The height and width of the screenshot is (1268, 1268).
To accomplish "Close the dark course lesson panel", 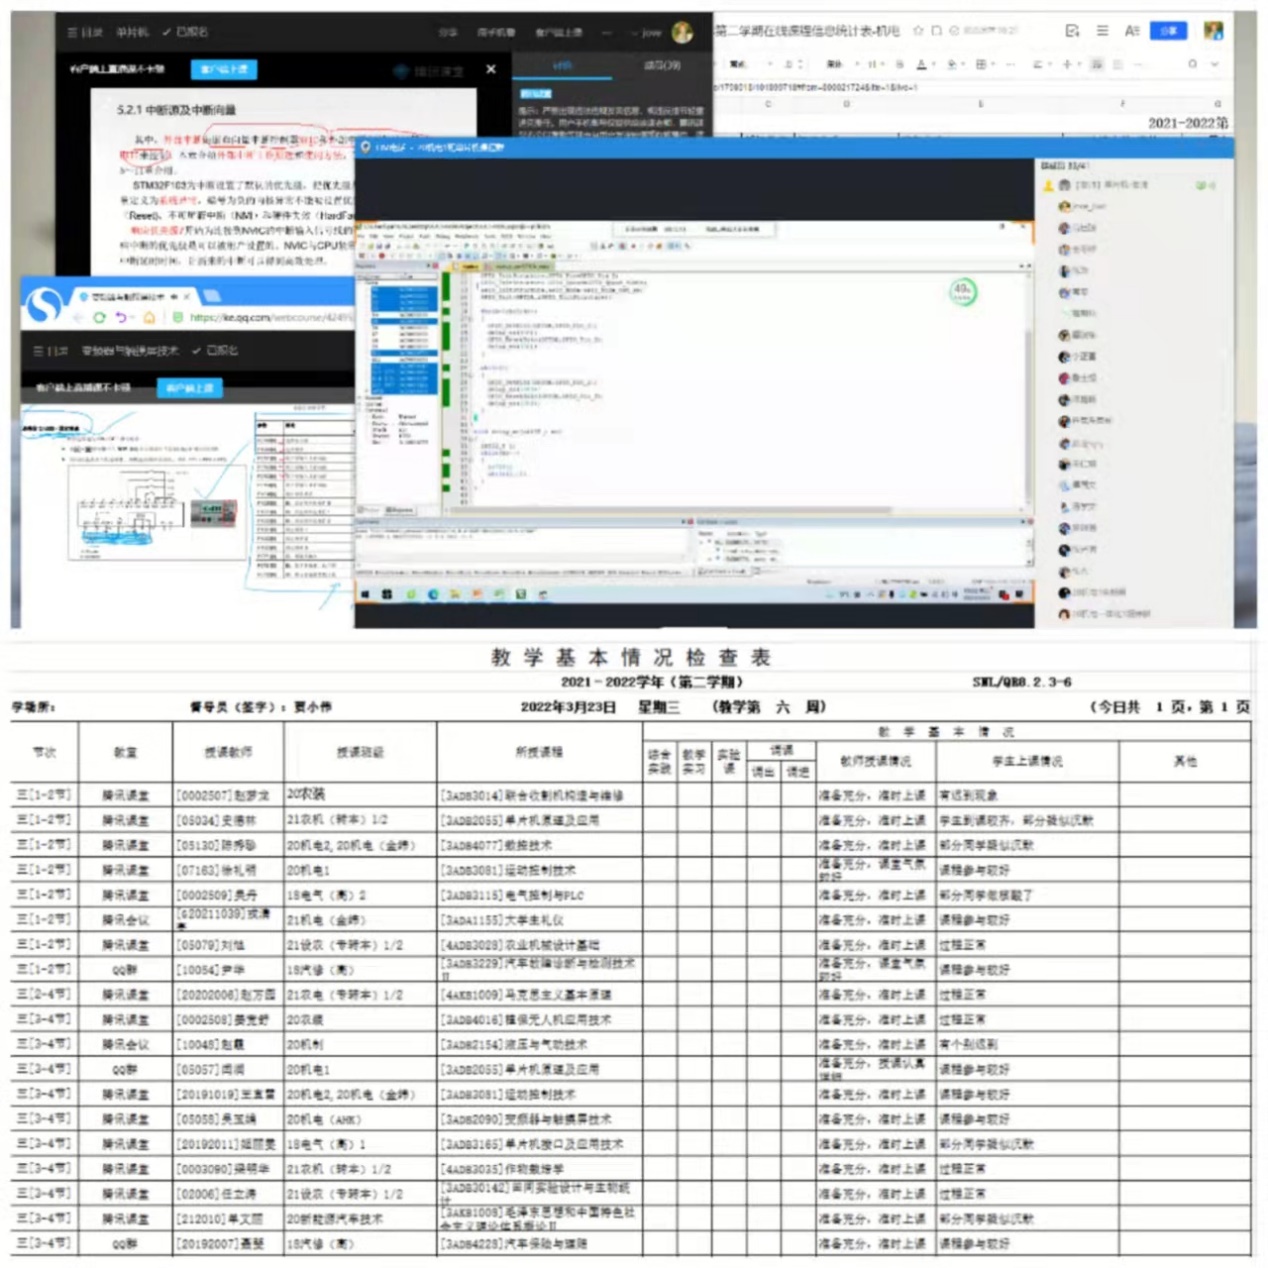I will click(x=490, y=69).
